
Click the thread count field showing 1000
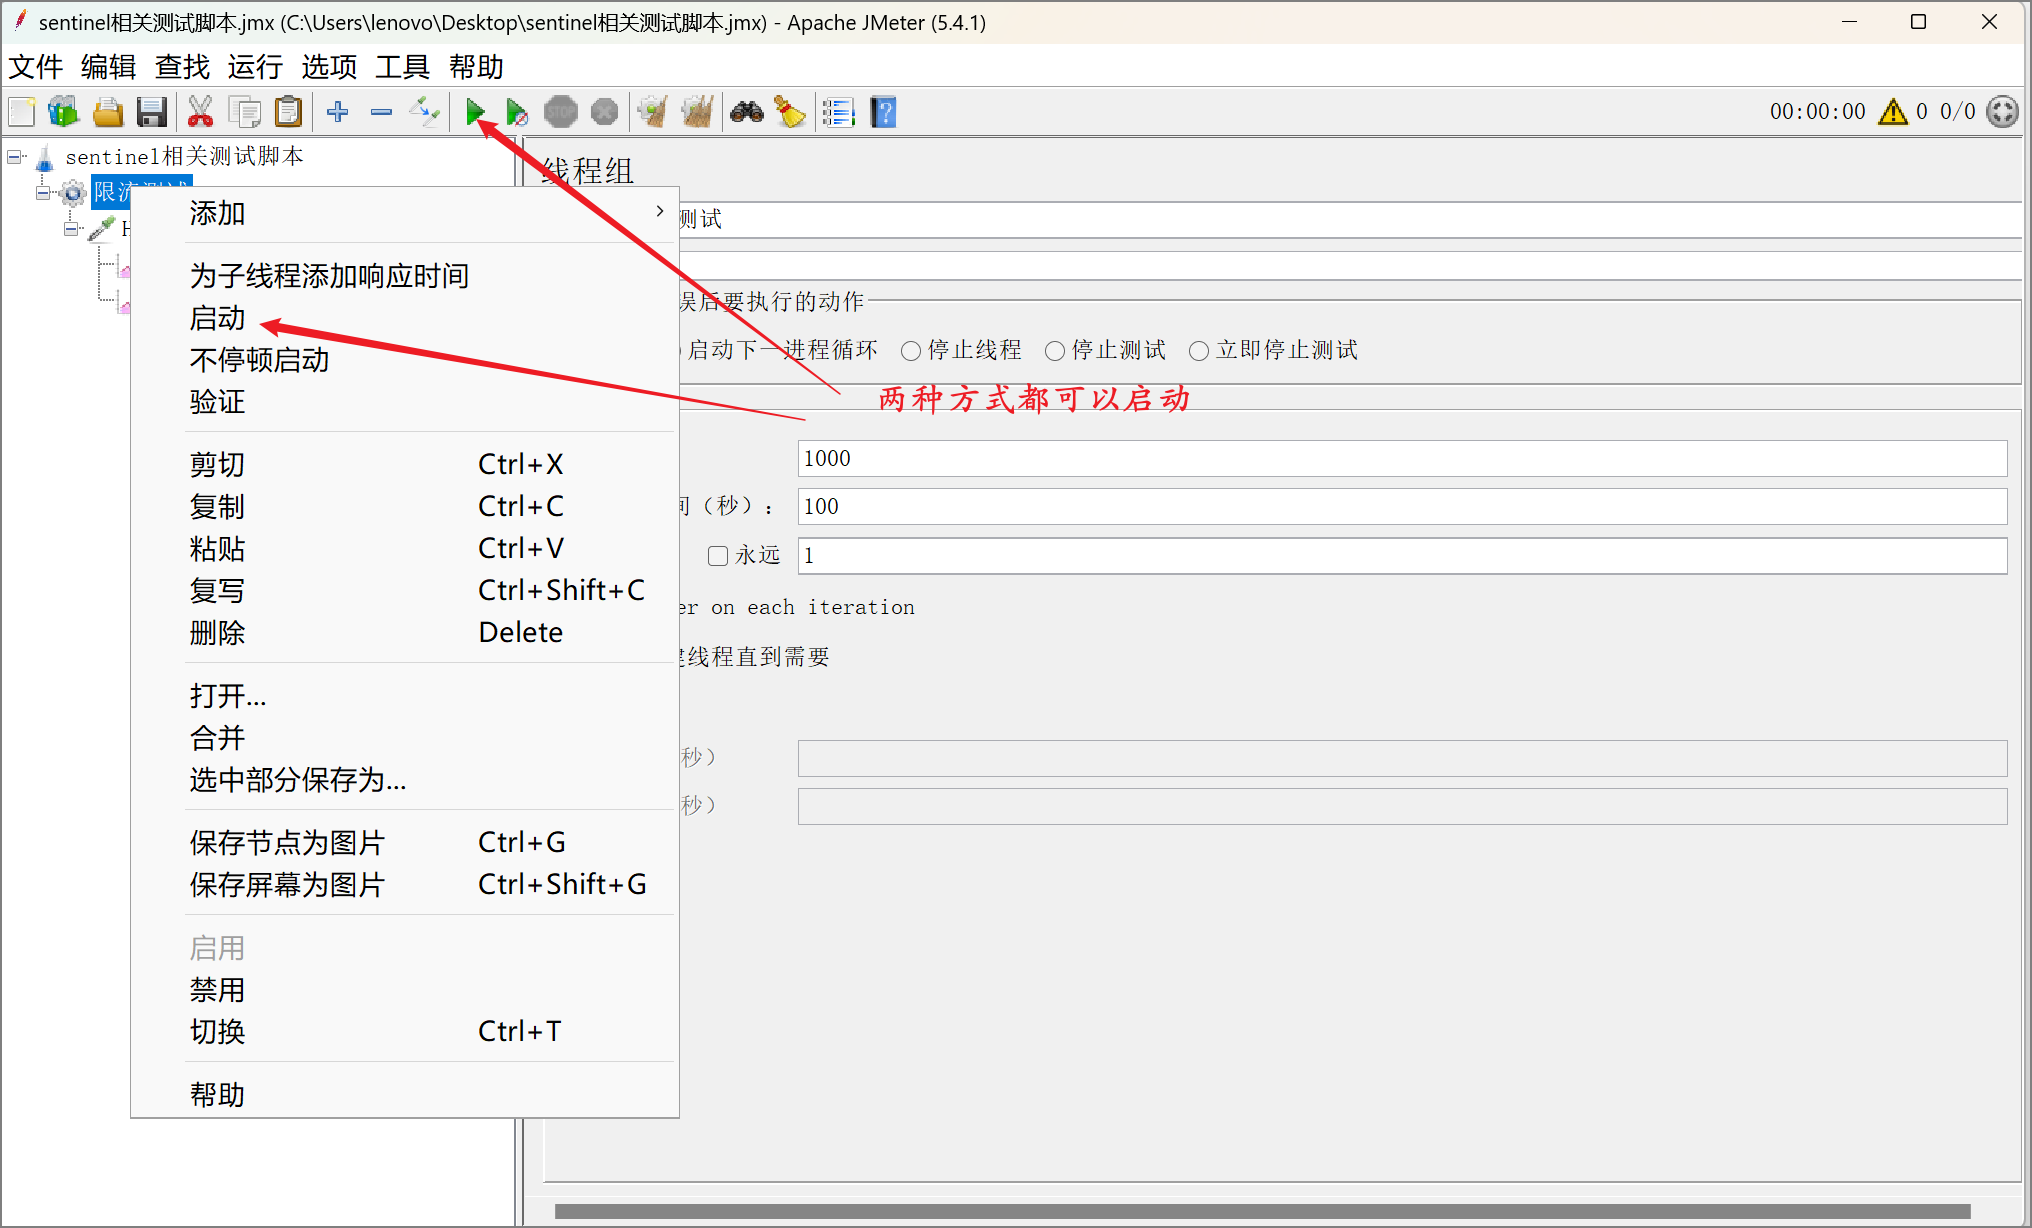click(1402, 458)
